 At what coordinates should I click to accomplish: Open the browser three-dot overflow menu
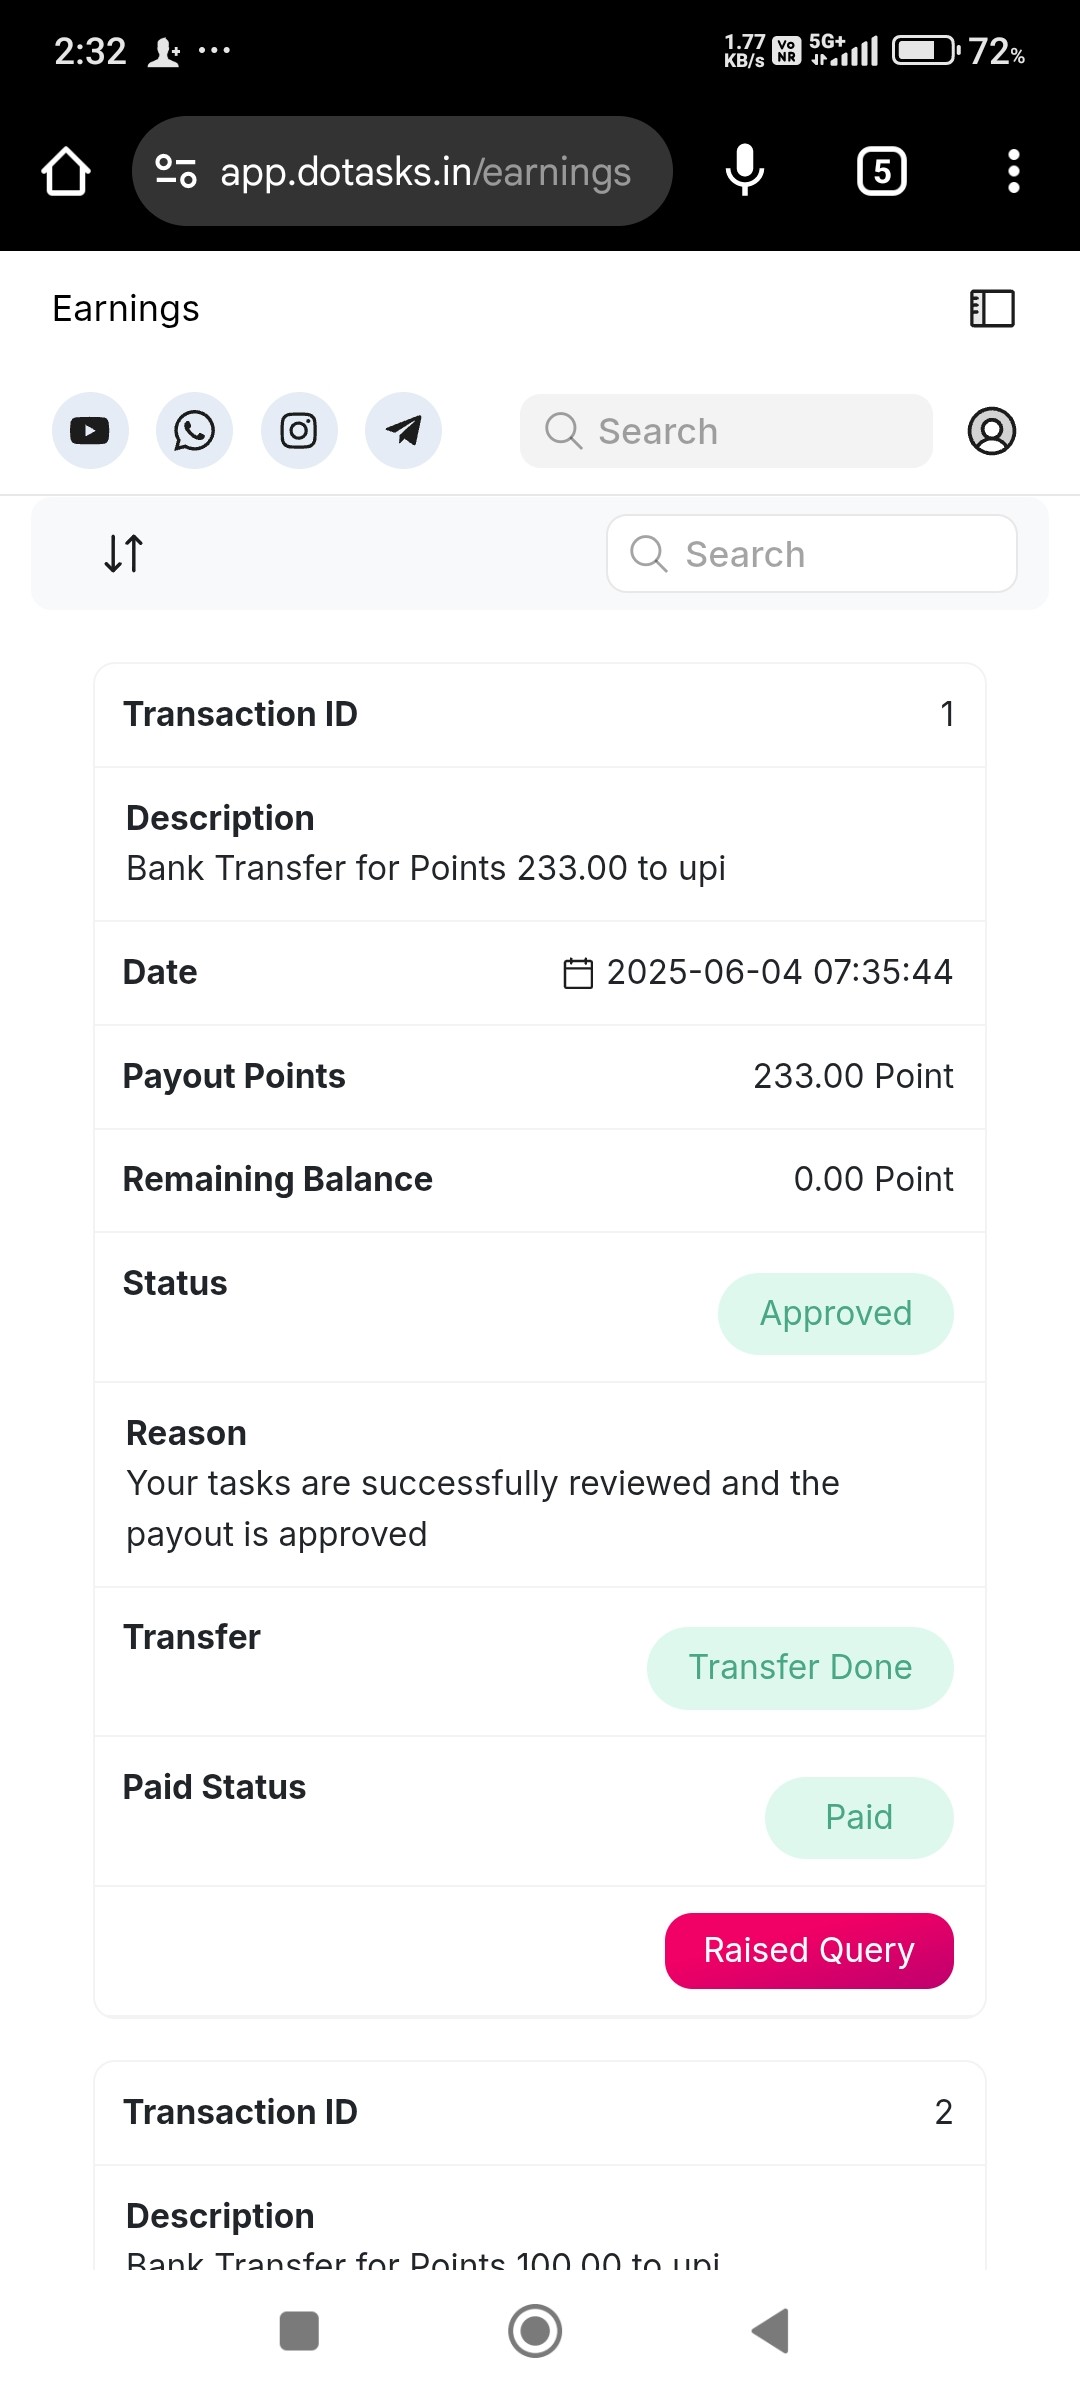click(1014, 171)
